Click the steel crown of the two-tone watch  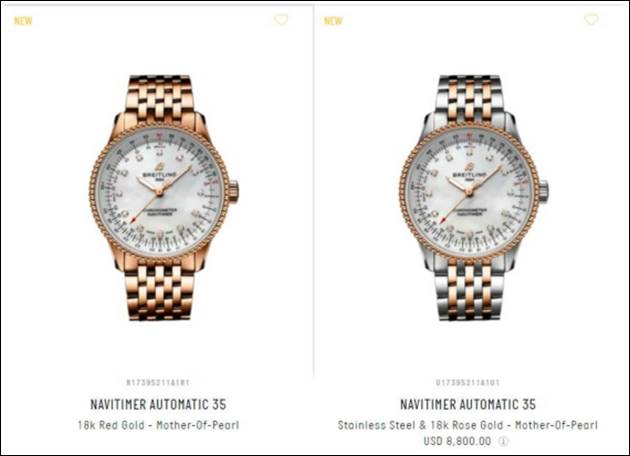(544, 192)
